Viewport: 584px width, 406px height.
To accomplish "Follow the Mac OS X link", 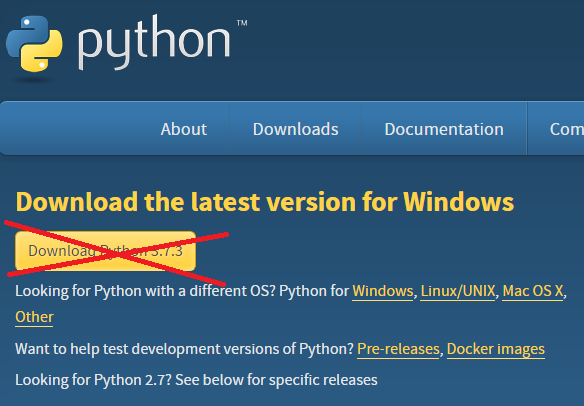I will [533, 291].
